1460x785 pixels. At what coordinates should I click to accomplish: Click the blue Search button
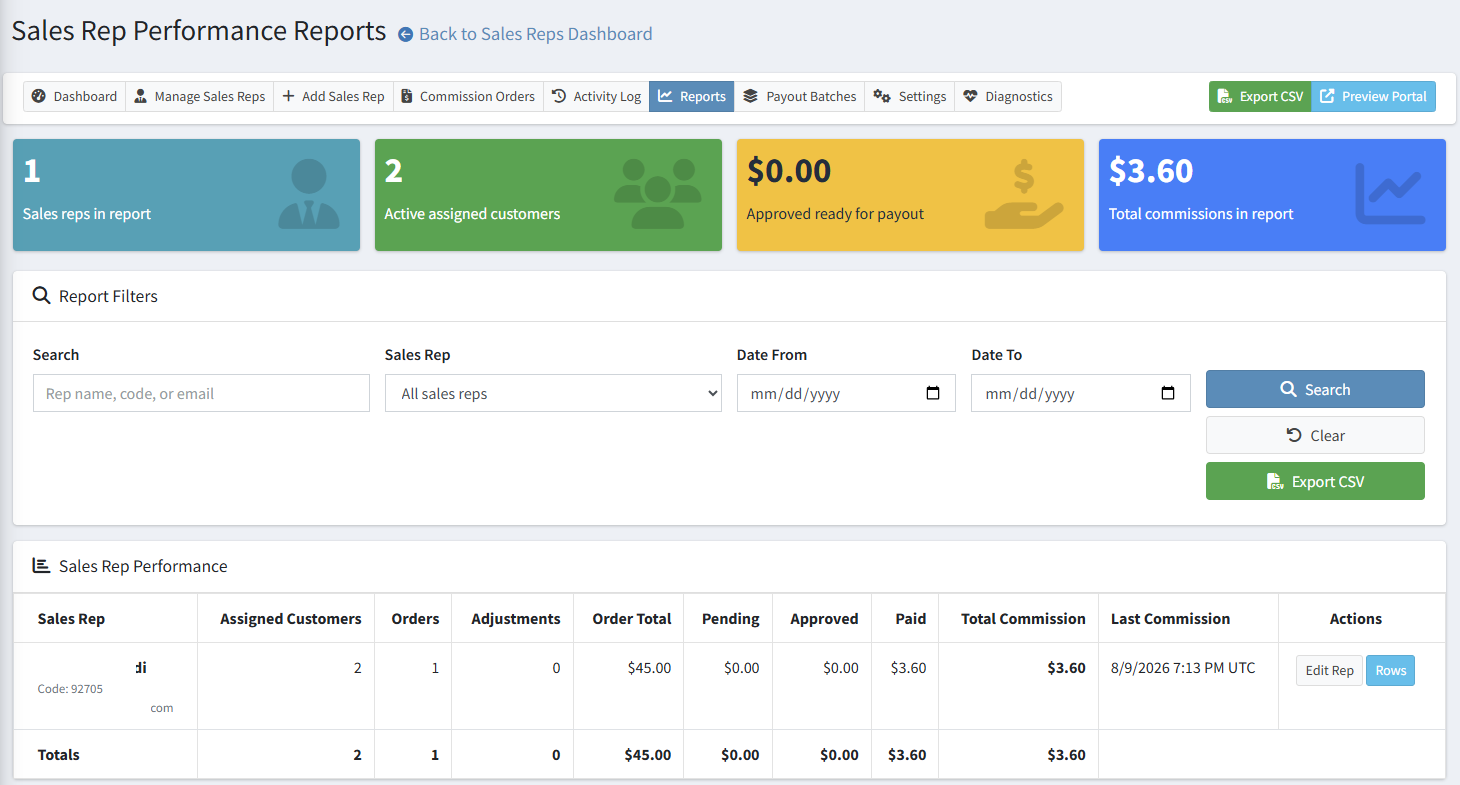tap(1315, 389)
